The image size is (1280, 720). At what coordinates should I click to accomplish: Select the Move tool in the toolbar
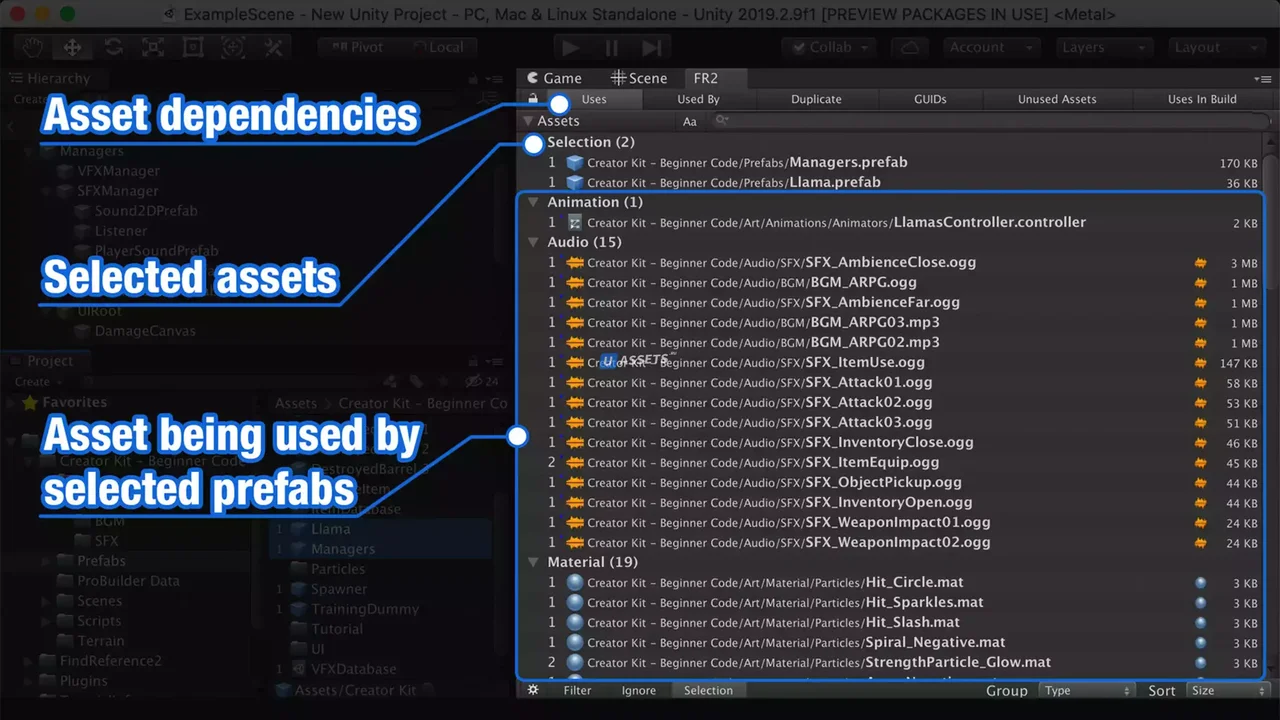click(x=73, y=47)
